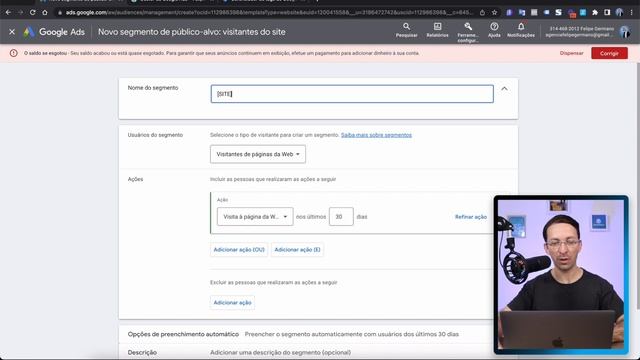The image size is (640, 360).
Task: Open the Chrome side panel icon
Action: tap(607, 13)
